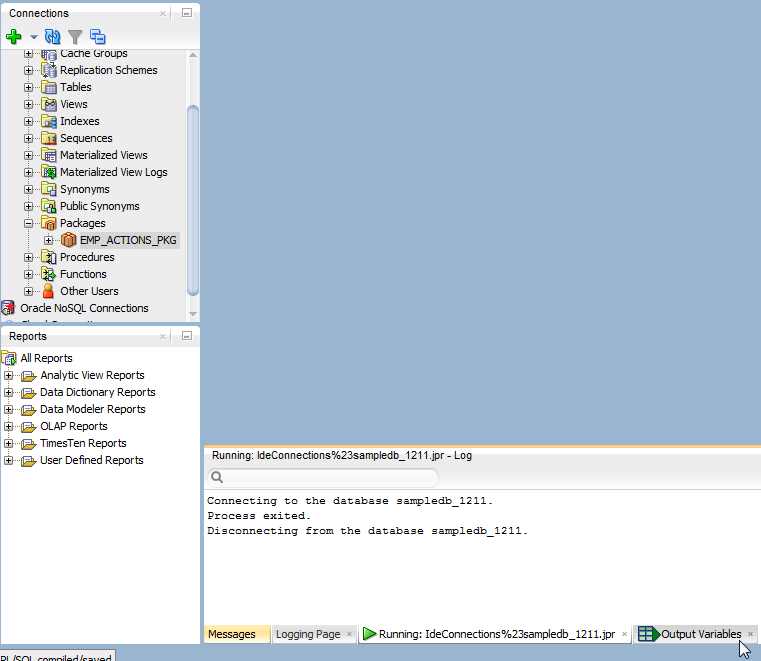Expand TimesTen Reports folder
The width and height of the screenshot is (761, 661).
pyautogui.click(x=9, y=444)
